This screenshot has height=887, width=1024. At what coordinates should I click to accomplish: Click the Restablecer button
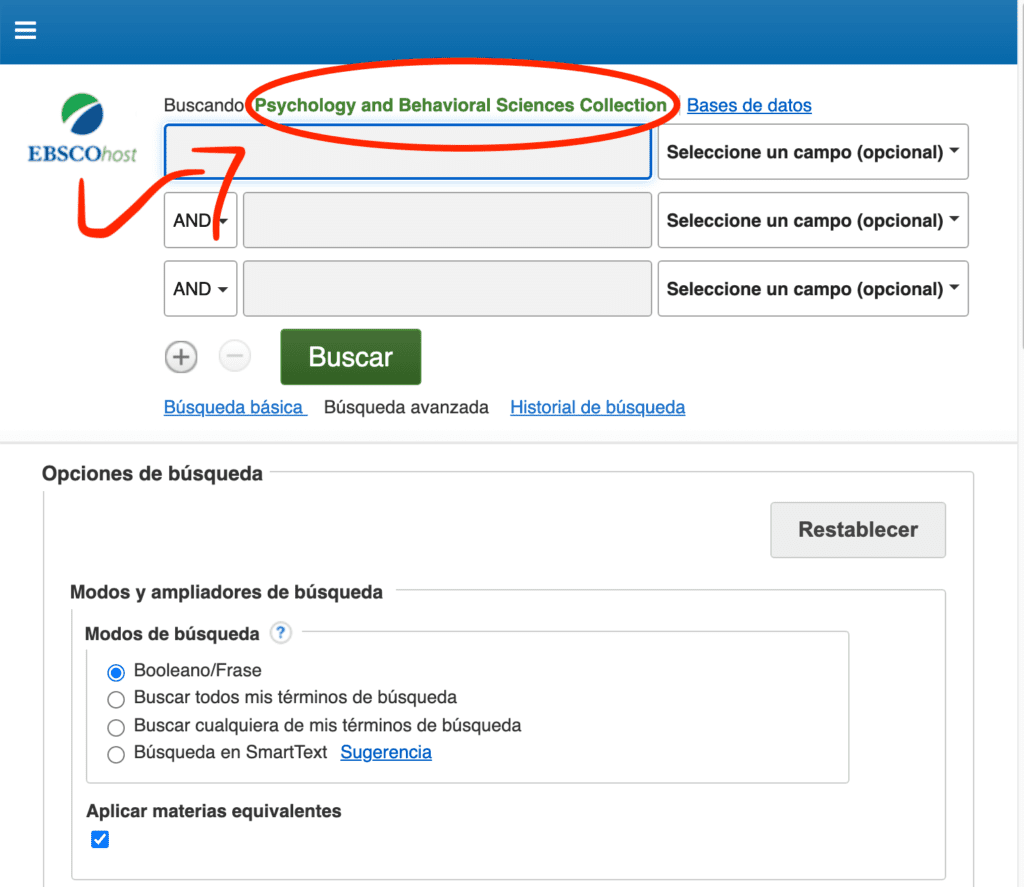point(858,530)
